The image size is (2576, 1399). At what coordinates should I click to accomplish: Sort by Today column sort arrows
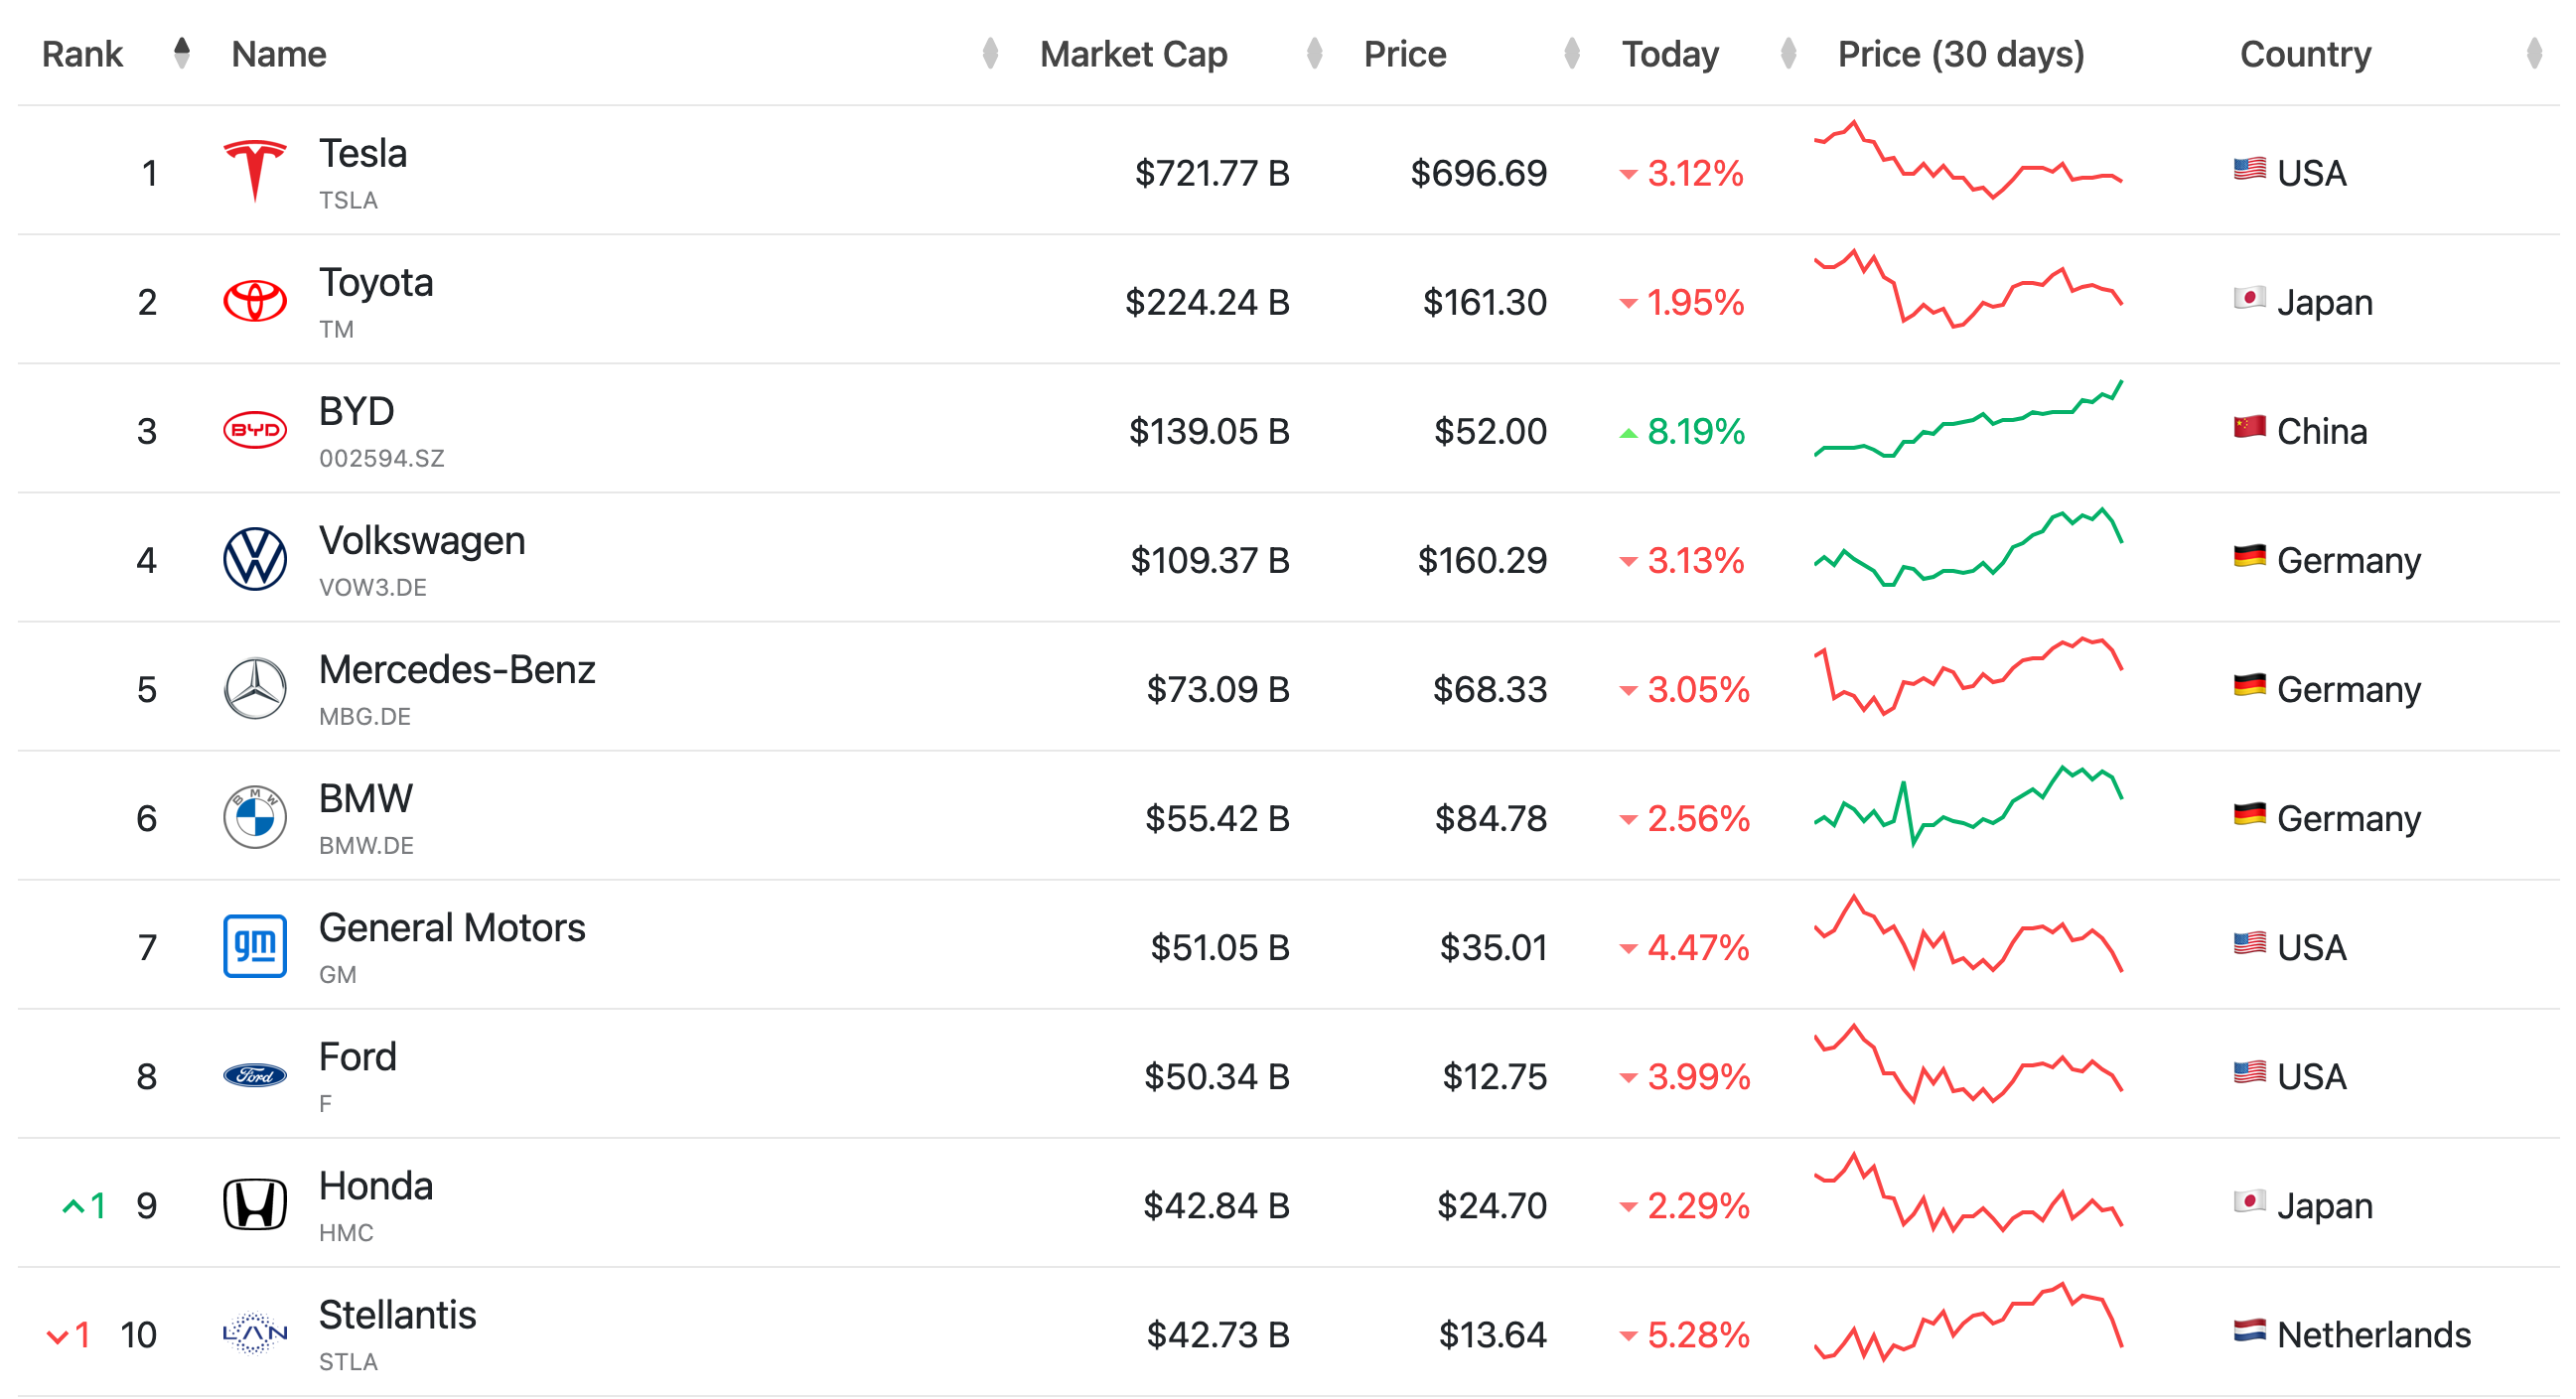(x=1789, y=53)
